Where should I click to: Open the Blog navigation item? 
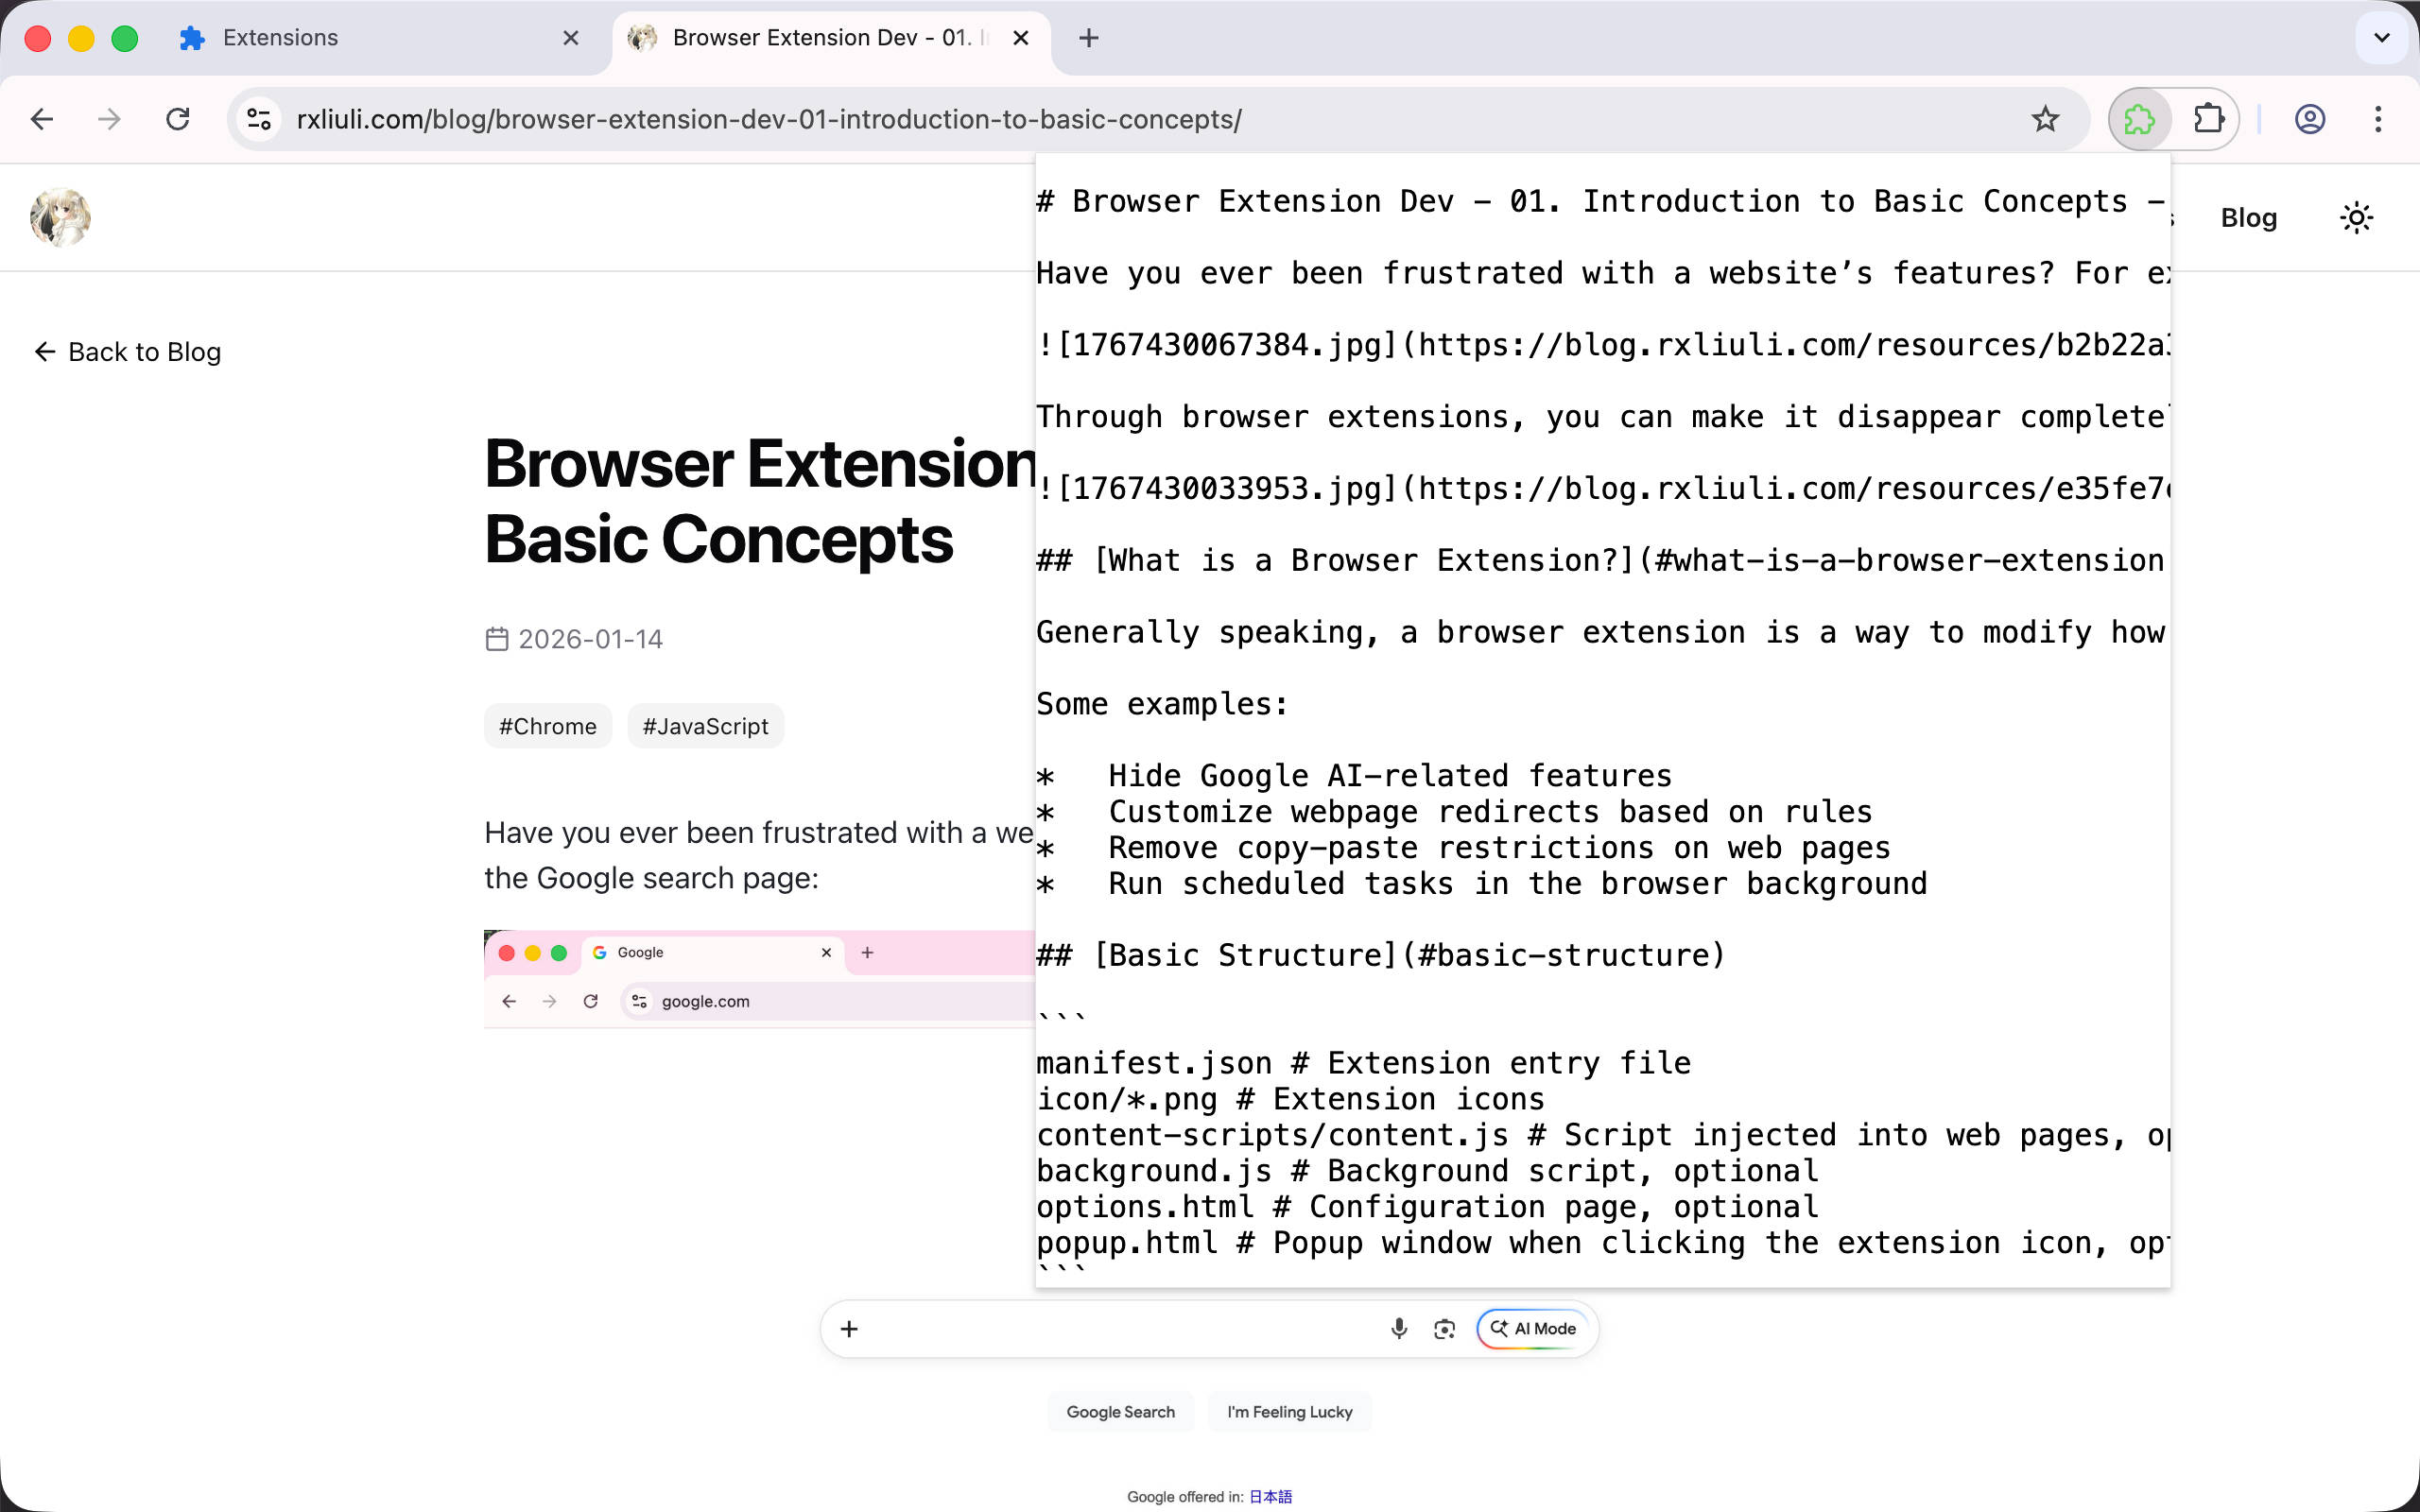[x=2248, y=217]
